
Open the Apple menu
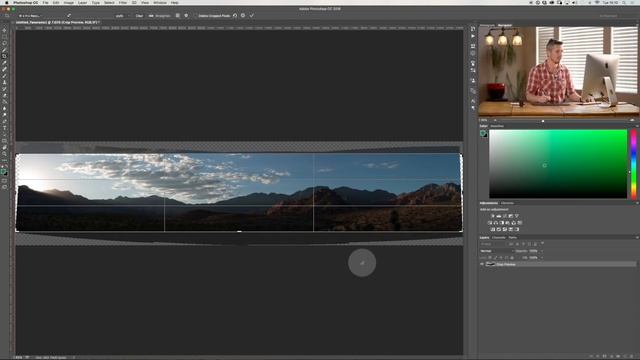(x=6, y=2)
